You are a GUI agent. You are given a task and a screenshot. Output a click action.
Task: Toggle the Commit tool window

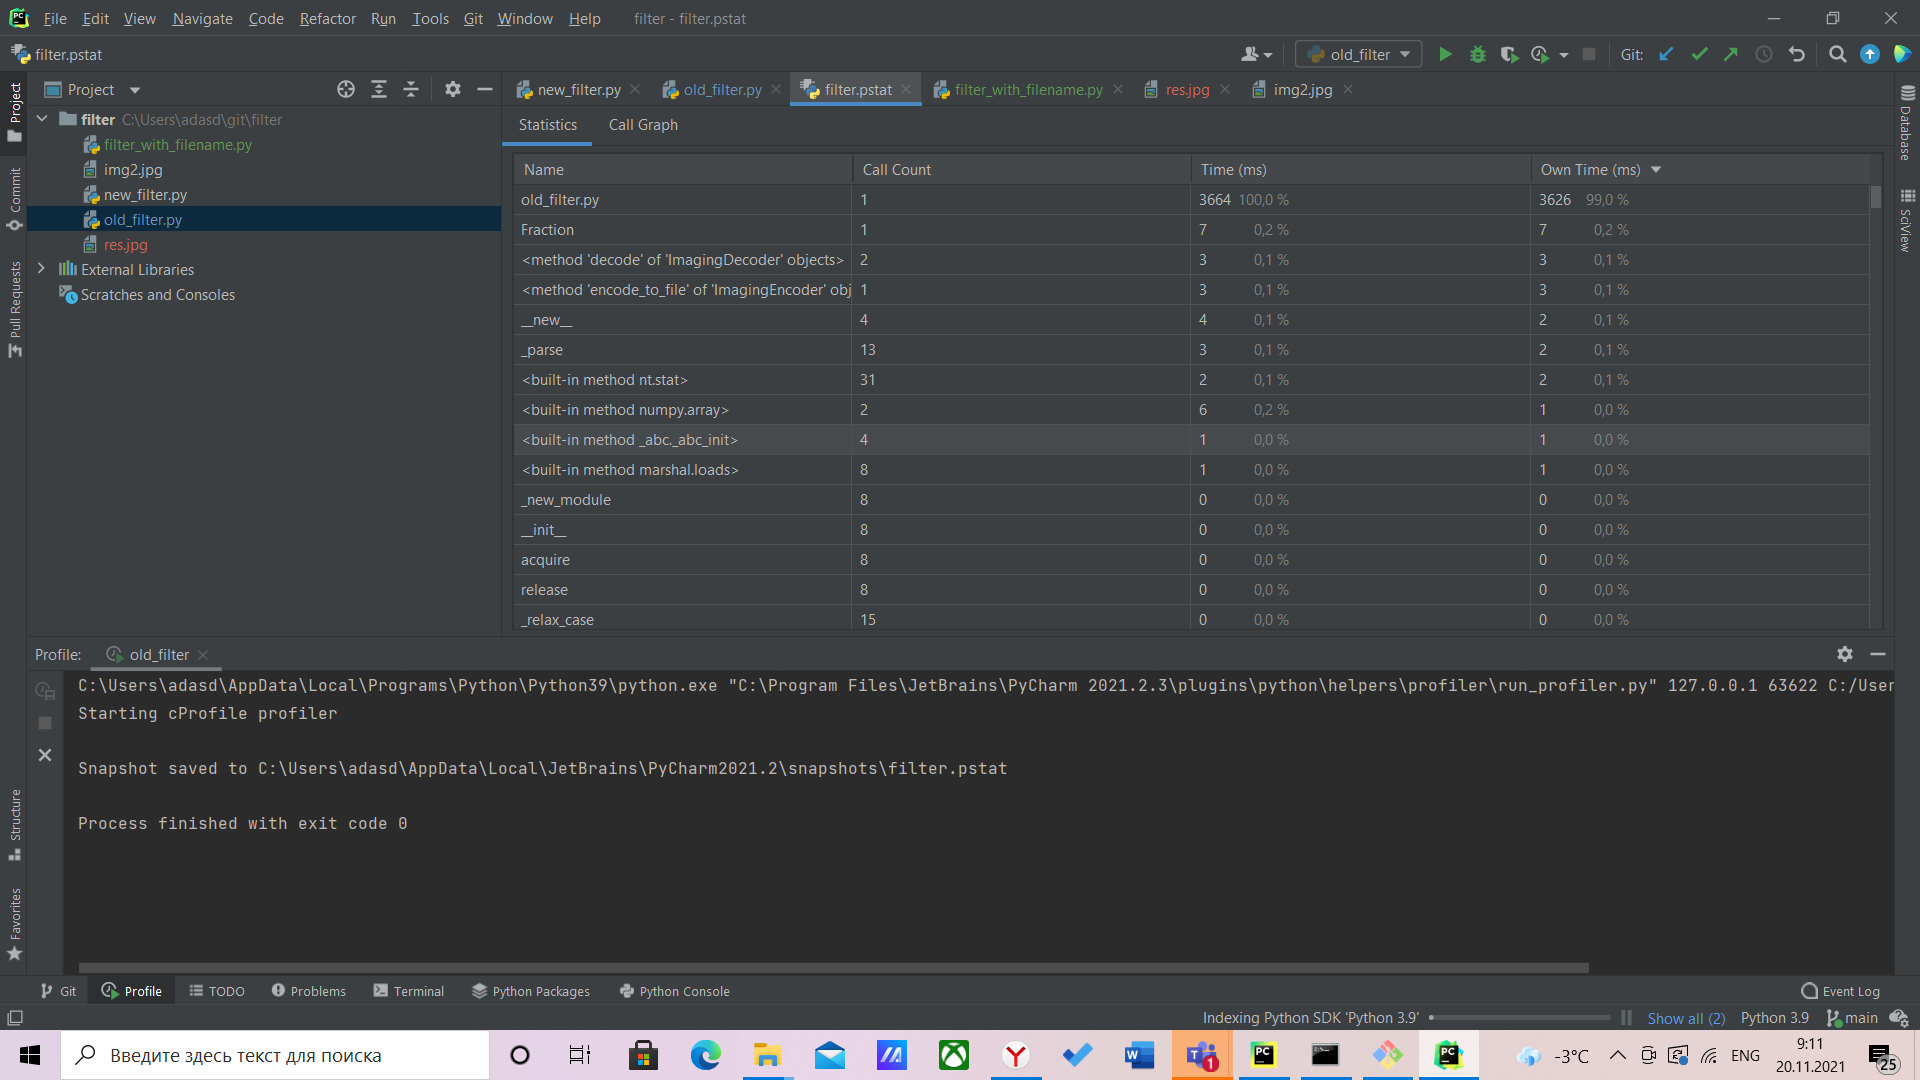pyautogui.click(x=15, y=198)
